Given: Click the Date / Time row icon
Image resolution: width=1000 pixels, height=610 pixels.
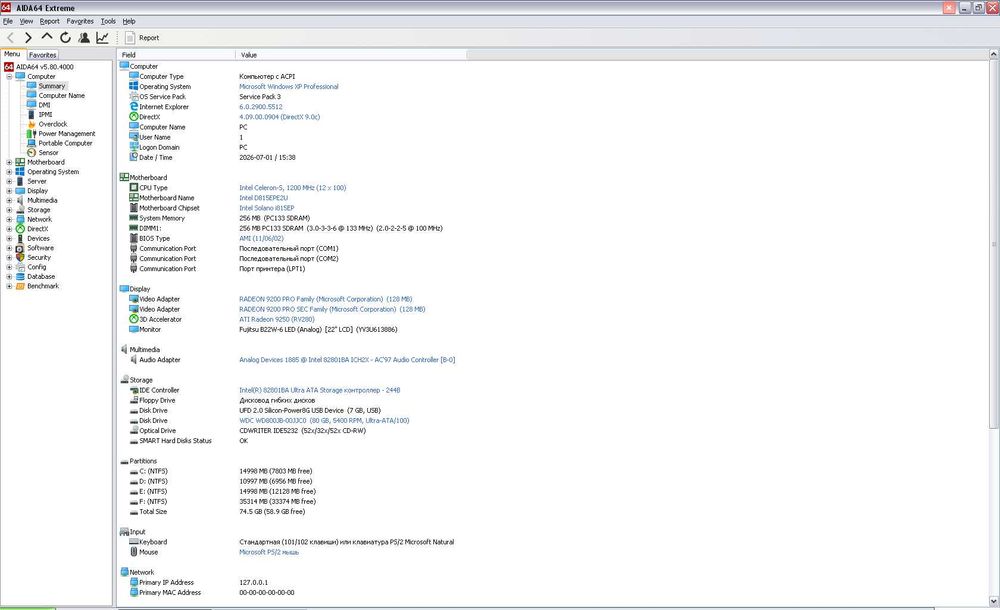Looking at the screenshot, I should 134,157.
